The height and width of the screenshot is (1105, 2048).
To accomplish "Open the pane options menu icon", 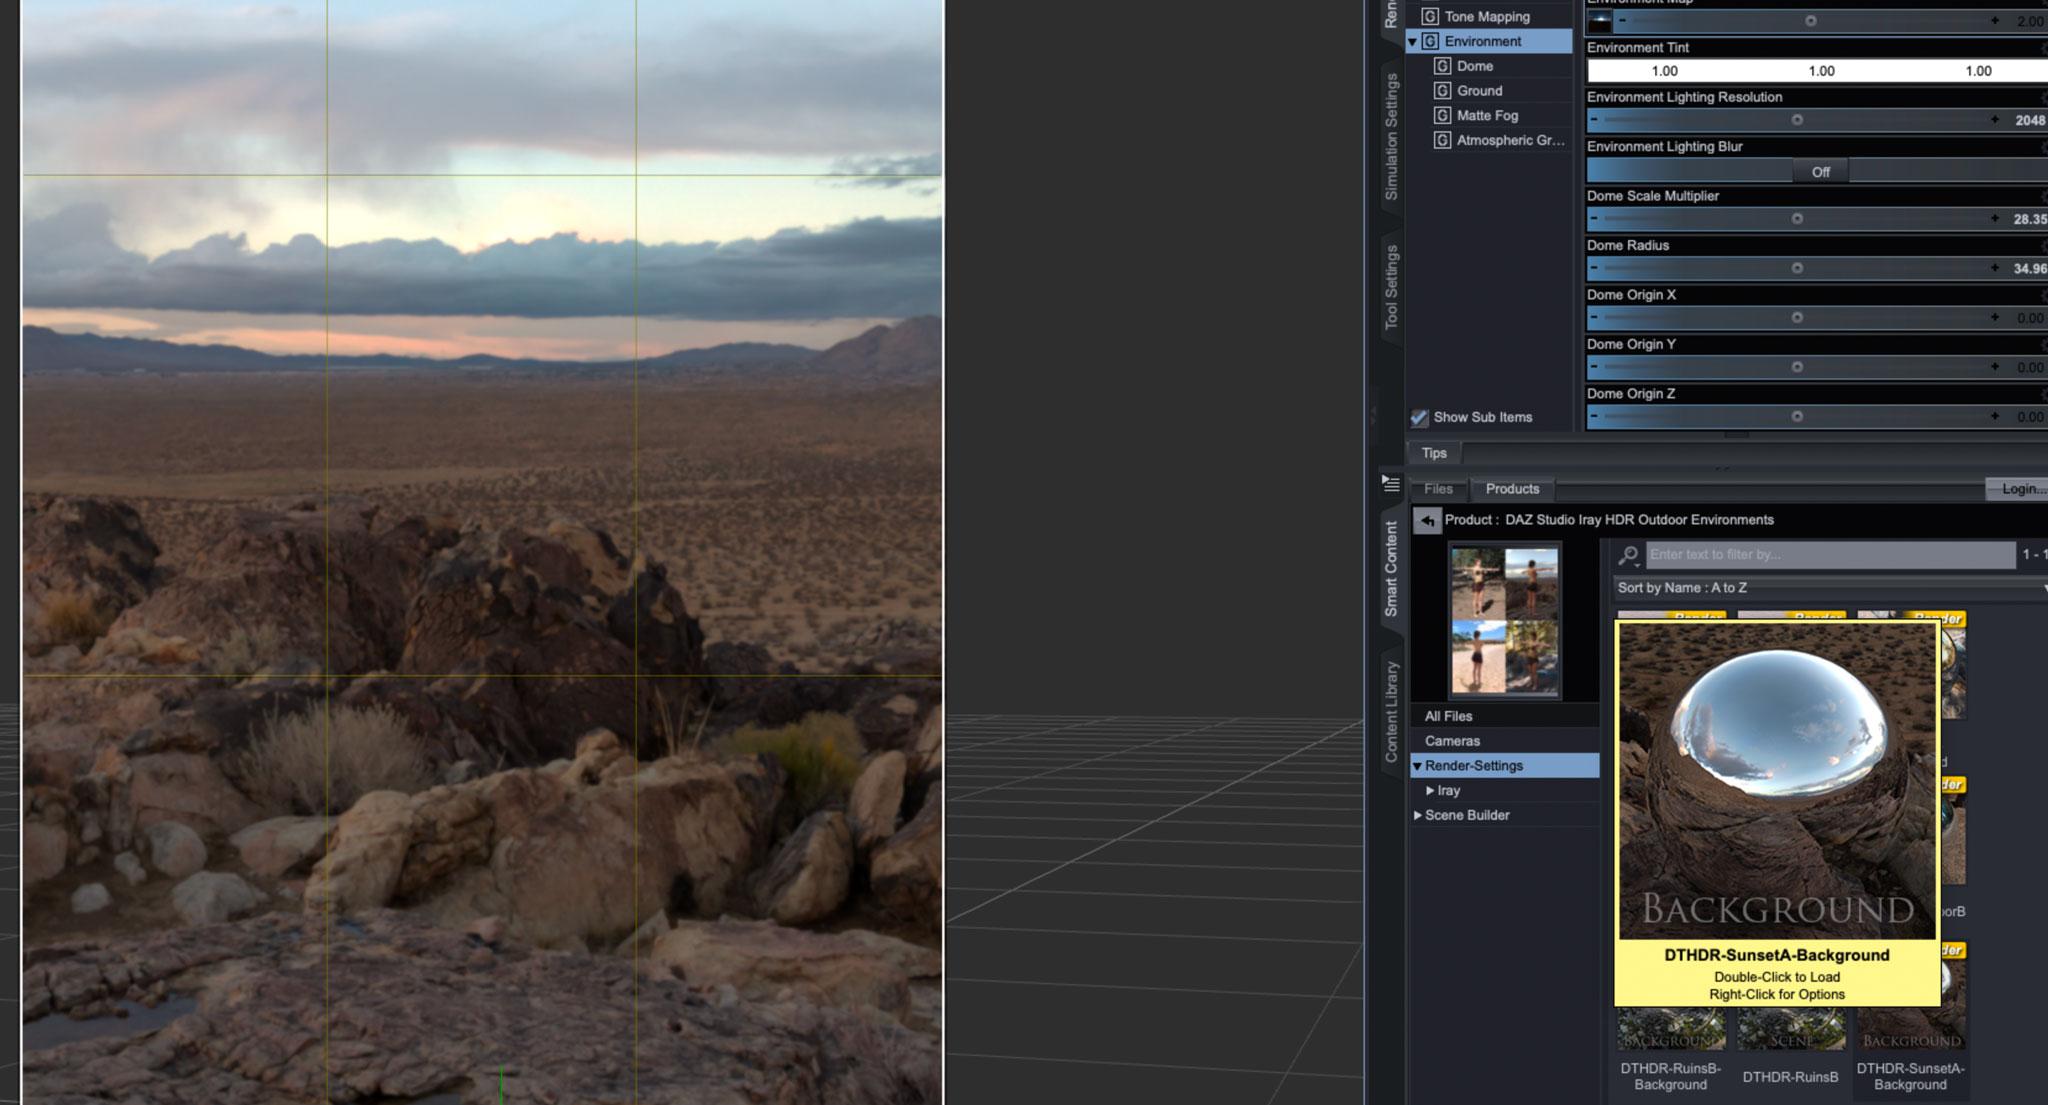I will [1391, 484].
